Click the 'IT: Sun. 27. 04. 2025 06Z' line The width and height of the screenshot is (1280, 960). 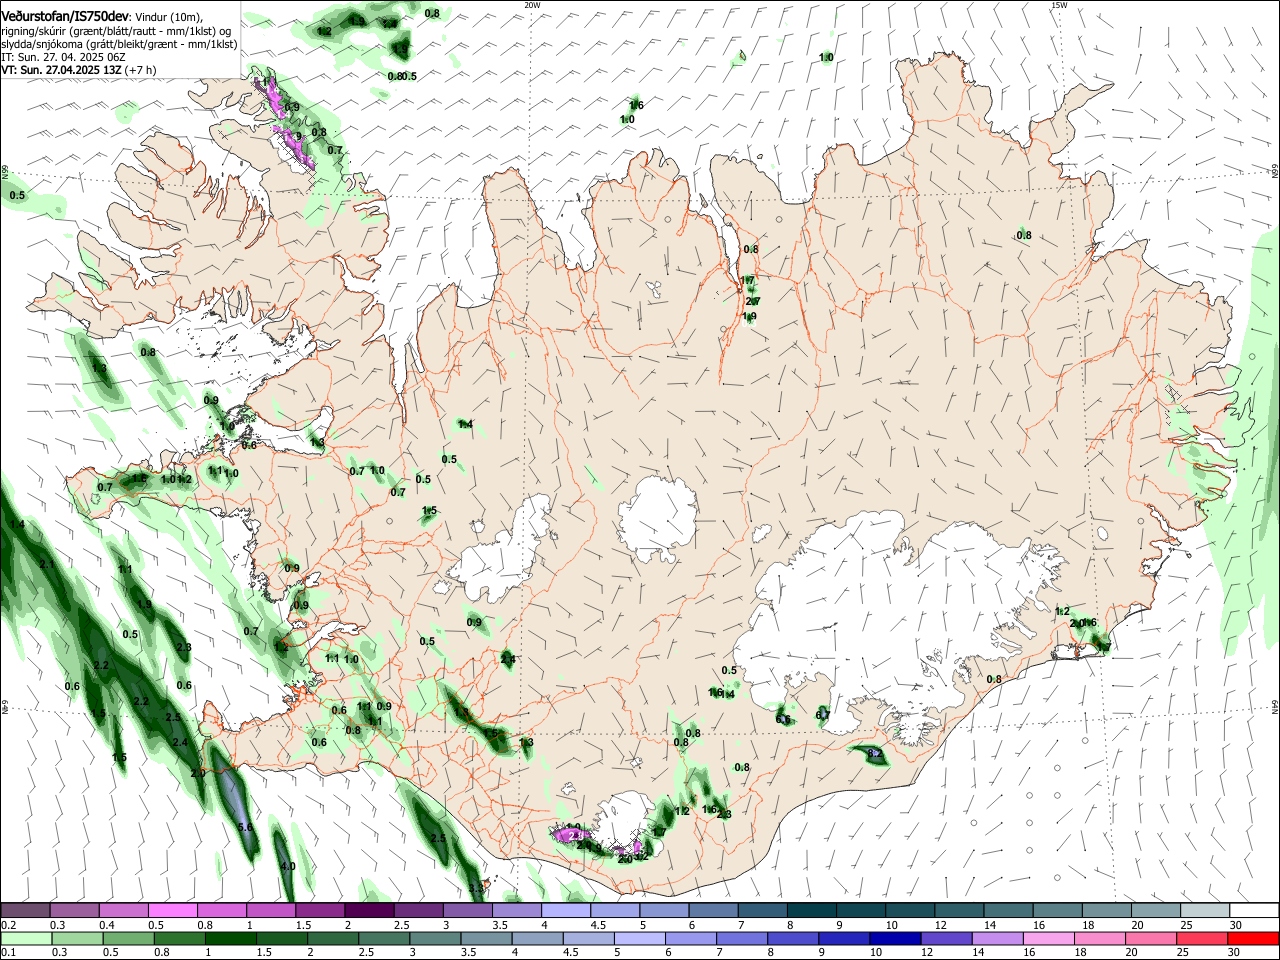pos(63,57)
